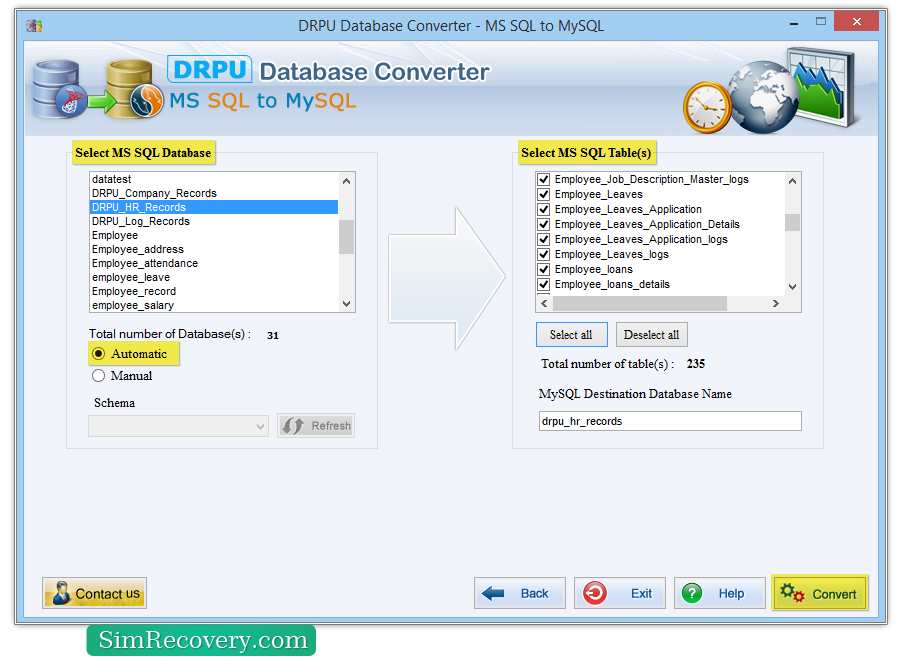Select the datatest database
Viewport: 900px width, 658px height.
click(x=214, y=179)
